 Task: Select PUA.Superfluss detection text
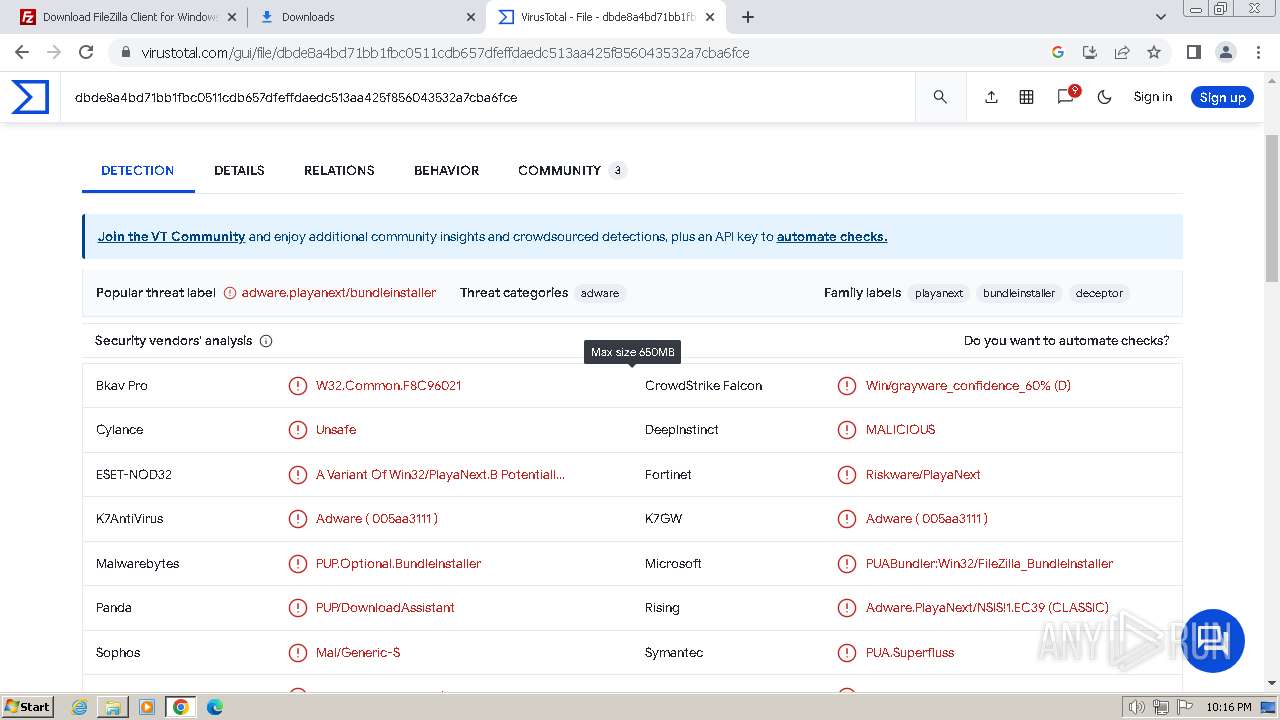[x=910, y=652]
